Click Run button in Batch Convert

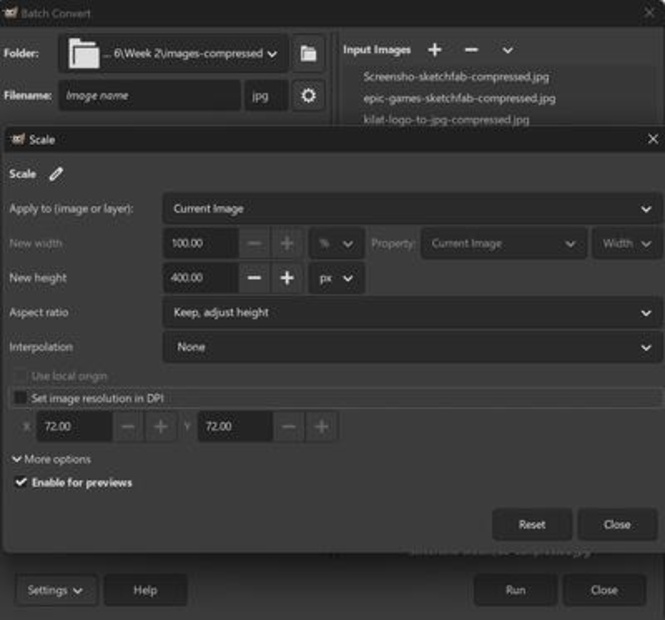point(515,590)
